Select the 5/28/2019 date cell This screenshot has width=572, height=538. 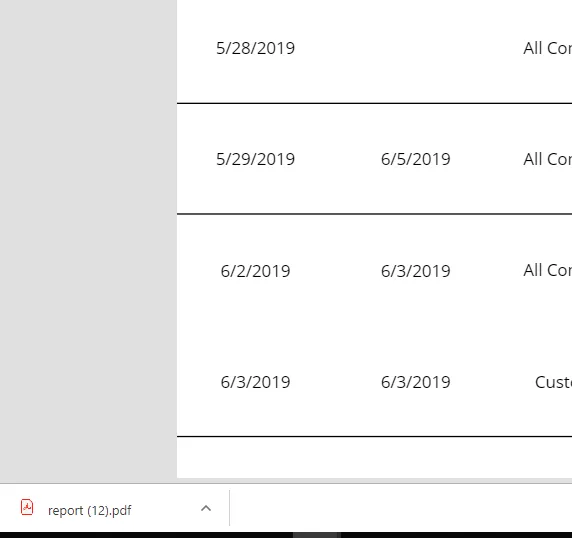point(255,48)
